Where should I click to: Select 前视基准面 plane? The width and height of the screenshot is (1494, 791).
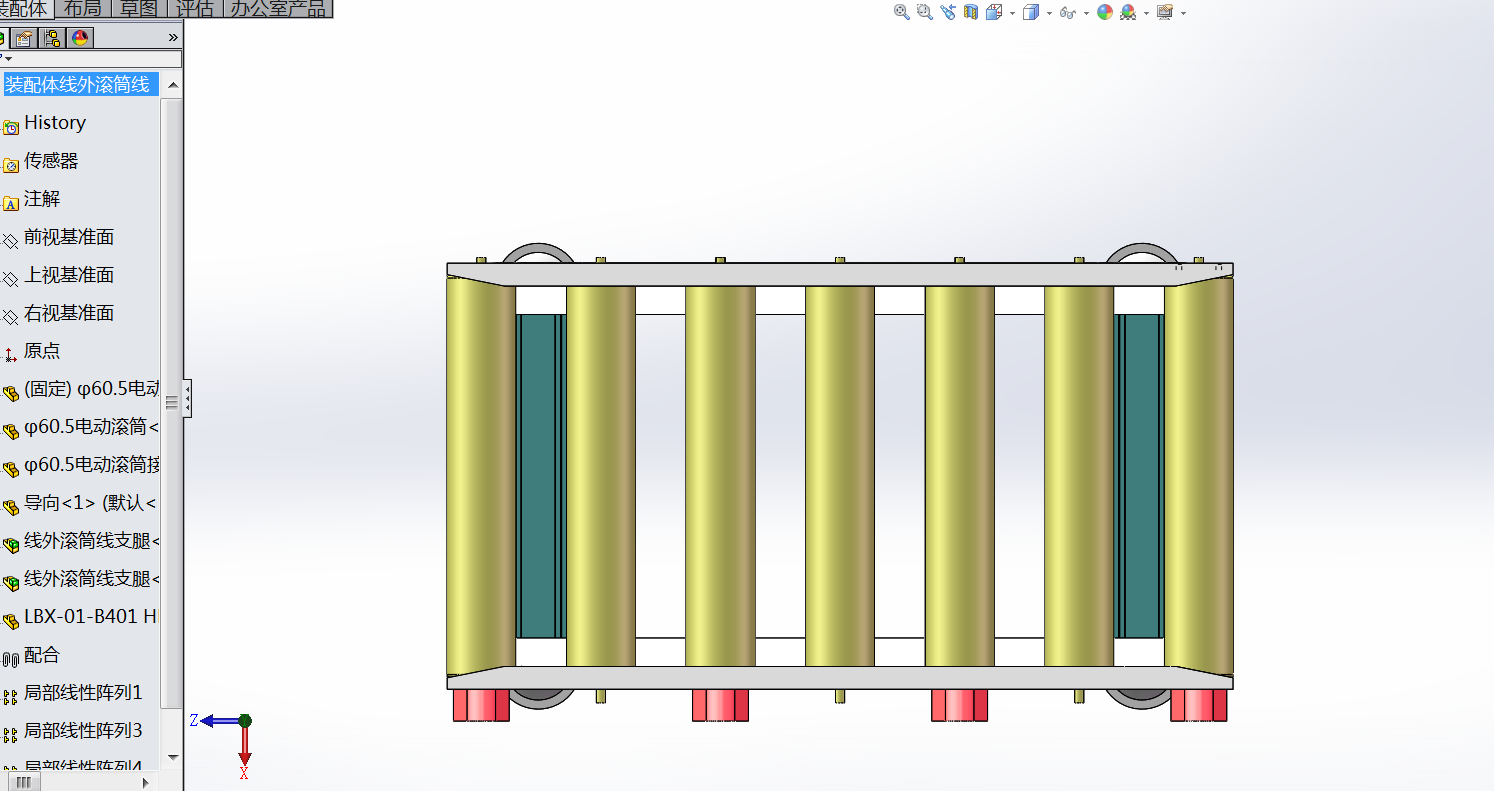coord(69,237)
